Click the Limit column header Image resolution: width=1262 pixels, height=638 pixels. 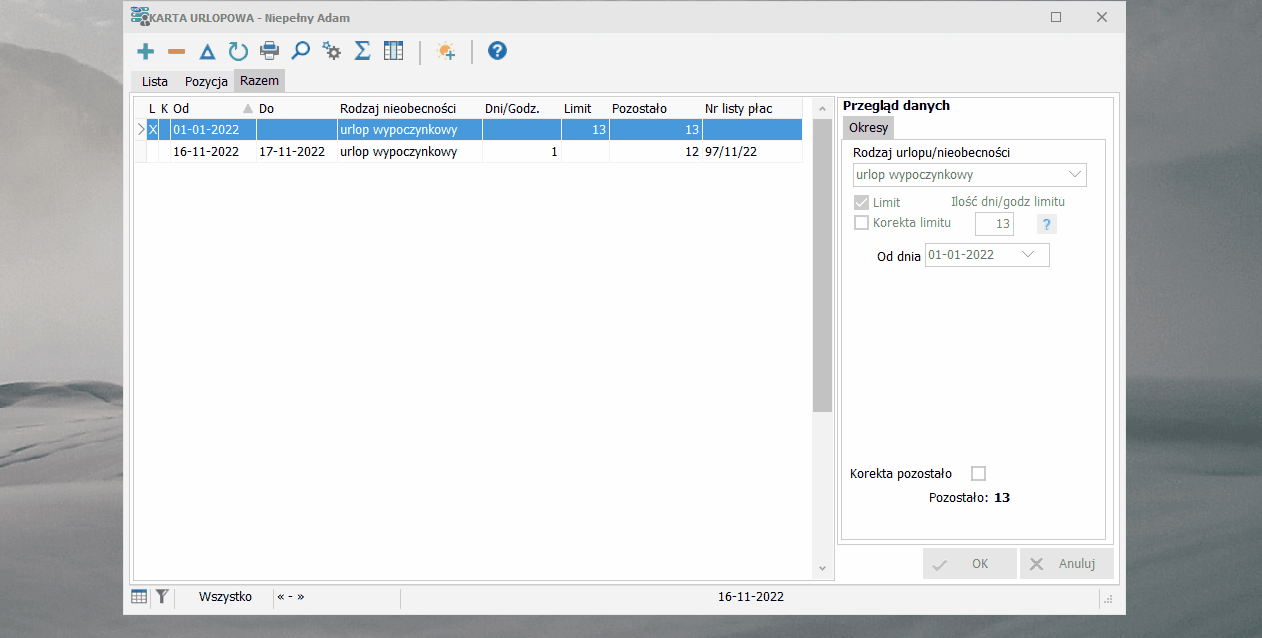585,108
